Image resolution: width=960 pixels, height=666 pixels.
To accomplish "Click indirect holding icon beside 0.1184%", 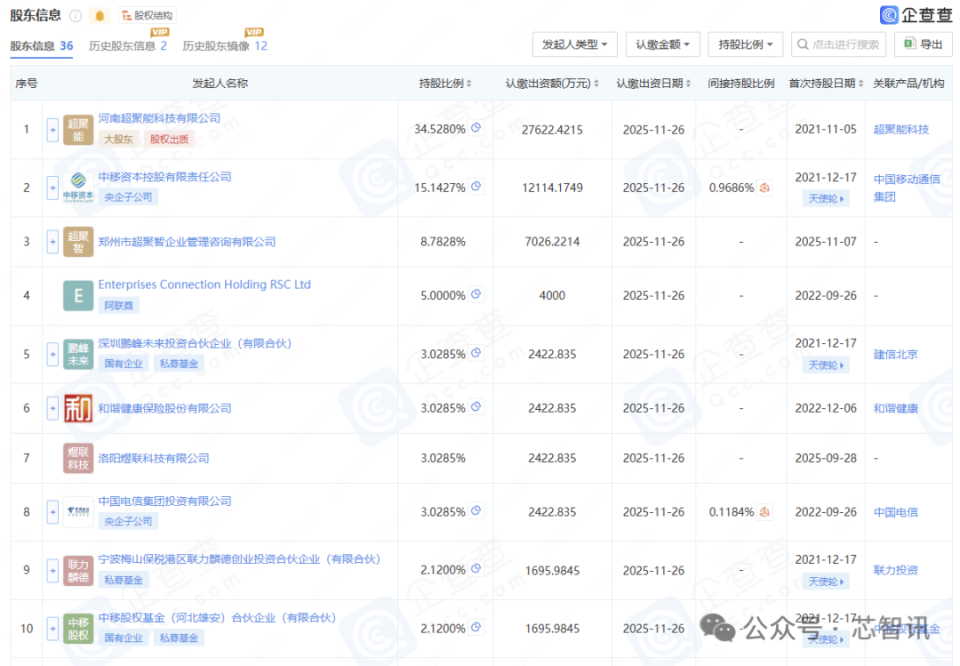I will tap(764, 512).
